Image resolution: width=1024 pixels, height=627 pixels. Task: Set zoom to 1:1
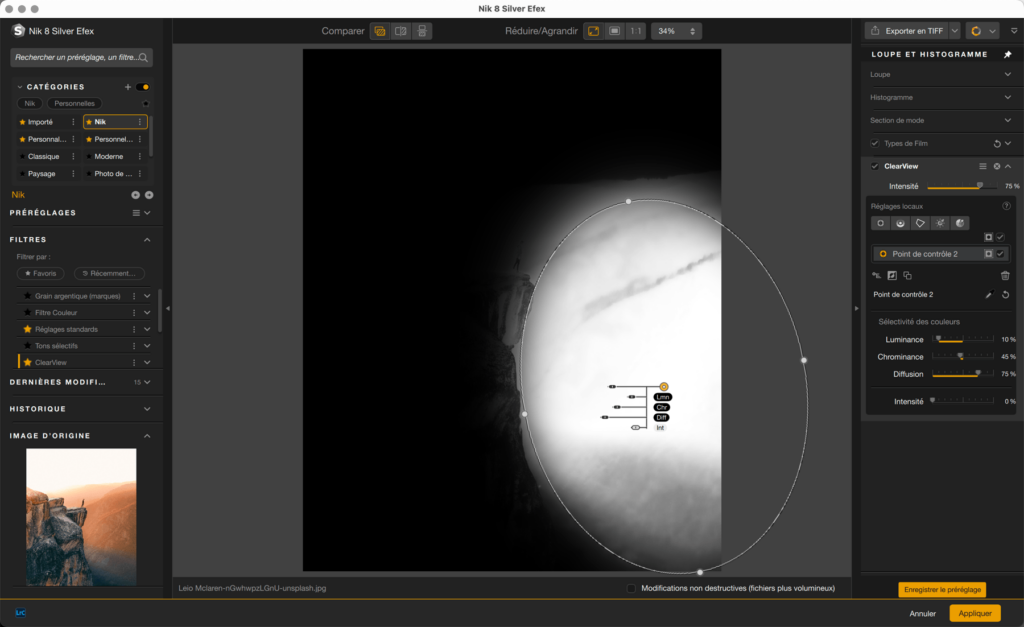click(635, 31)
